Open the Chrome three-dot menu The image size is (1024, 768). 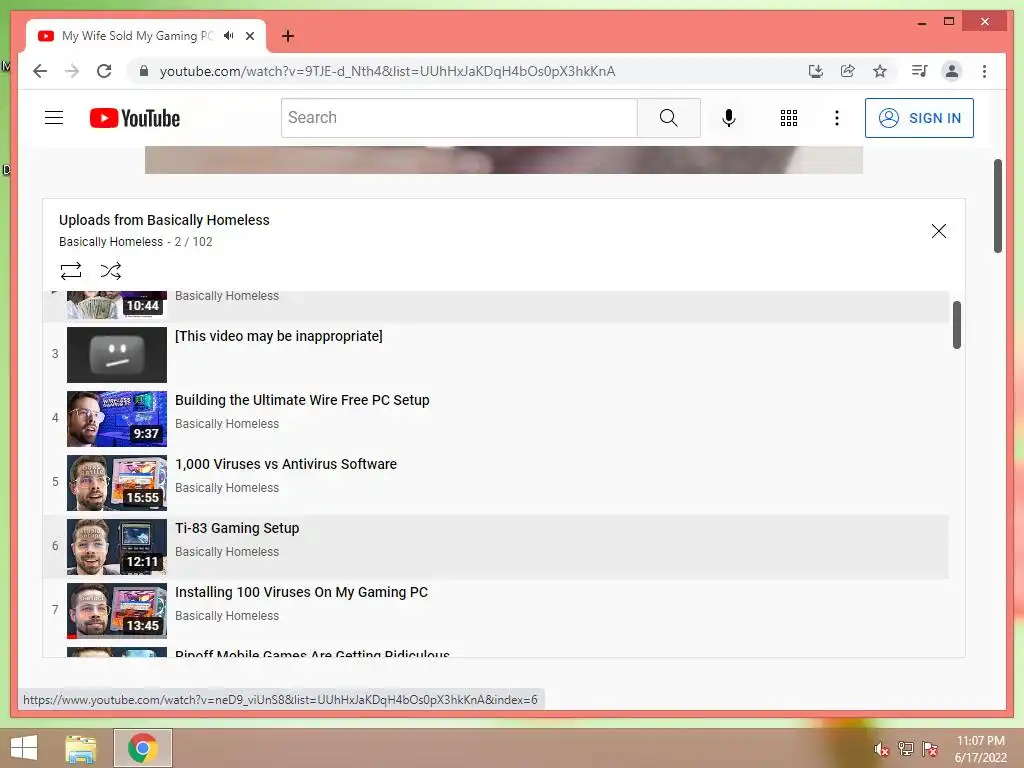(x=984, y=71)
